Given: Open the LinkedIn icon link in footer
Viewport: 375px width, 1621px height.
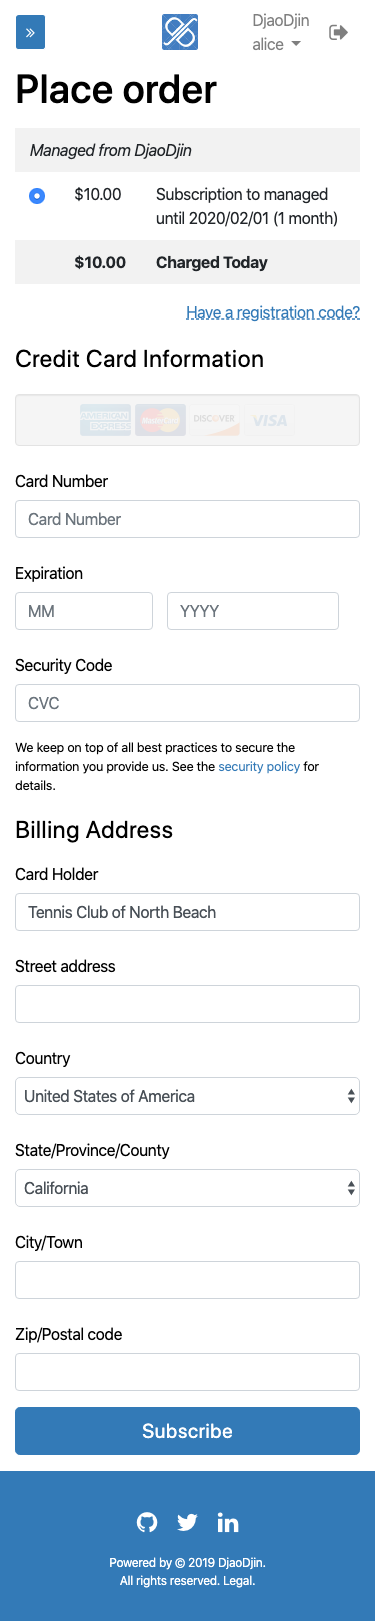Looking at the screenshot, I should click(x=228, y=1522).
